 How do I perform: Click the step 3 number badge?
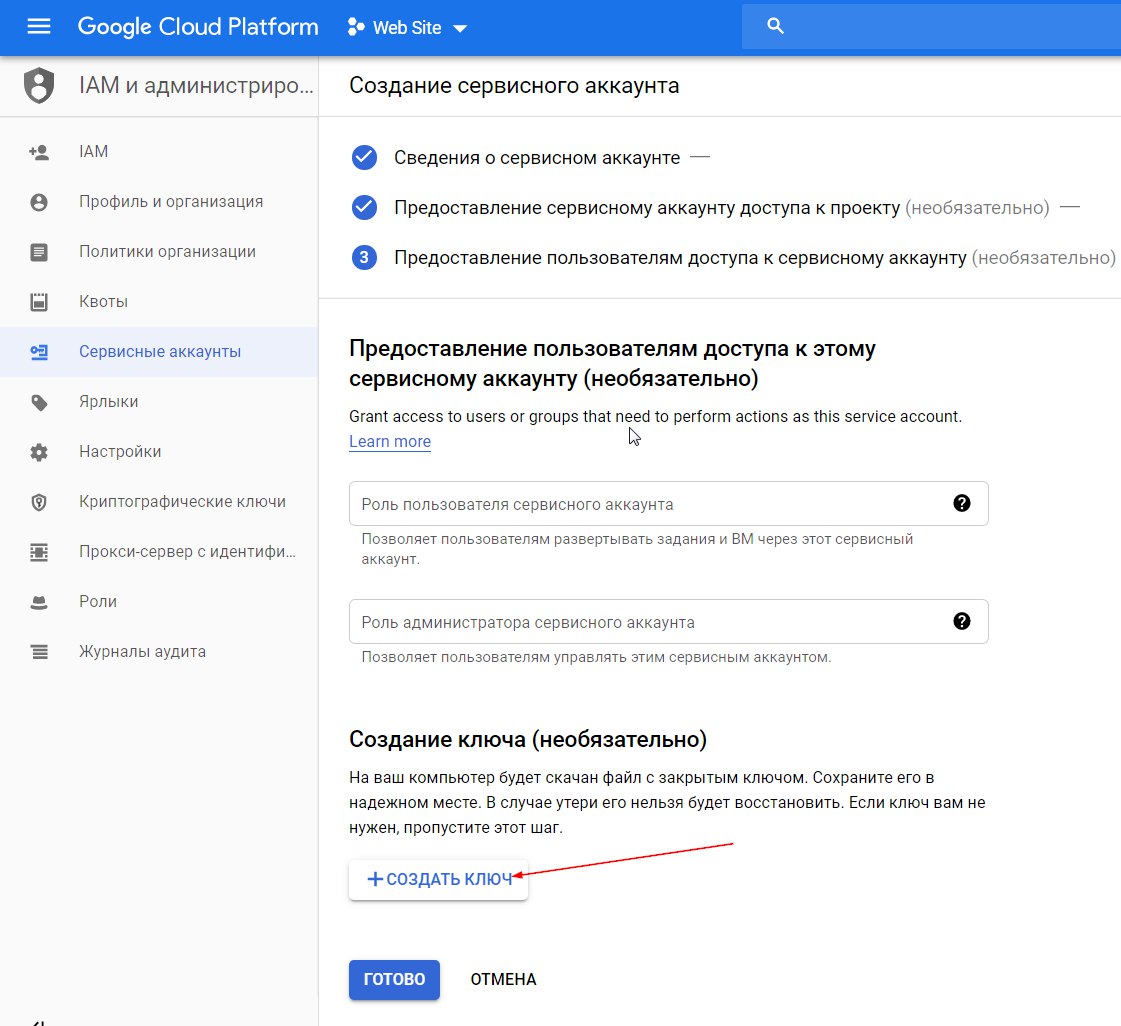[364, 257]
